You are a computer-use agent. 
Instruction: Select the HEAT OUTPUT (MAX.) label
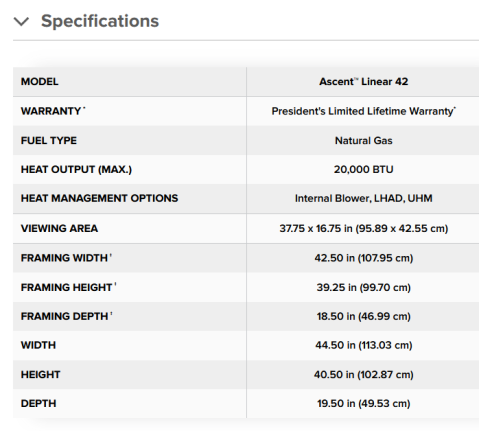[x=76, y=169]
